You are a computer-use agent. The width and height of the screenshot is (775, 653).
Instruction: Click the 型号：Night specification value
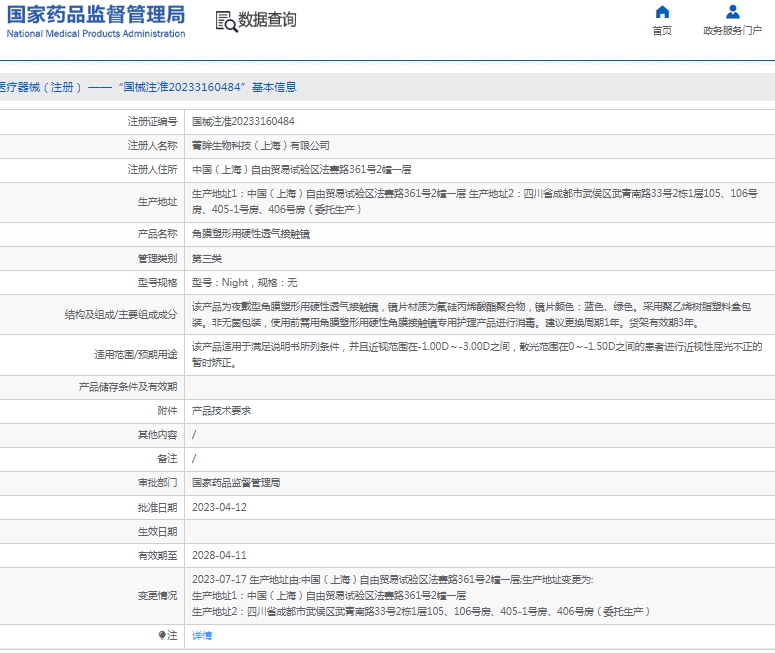tap(245, 283)
